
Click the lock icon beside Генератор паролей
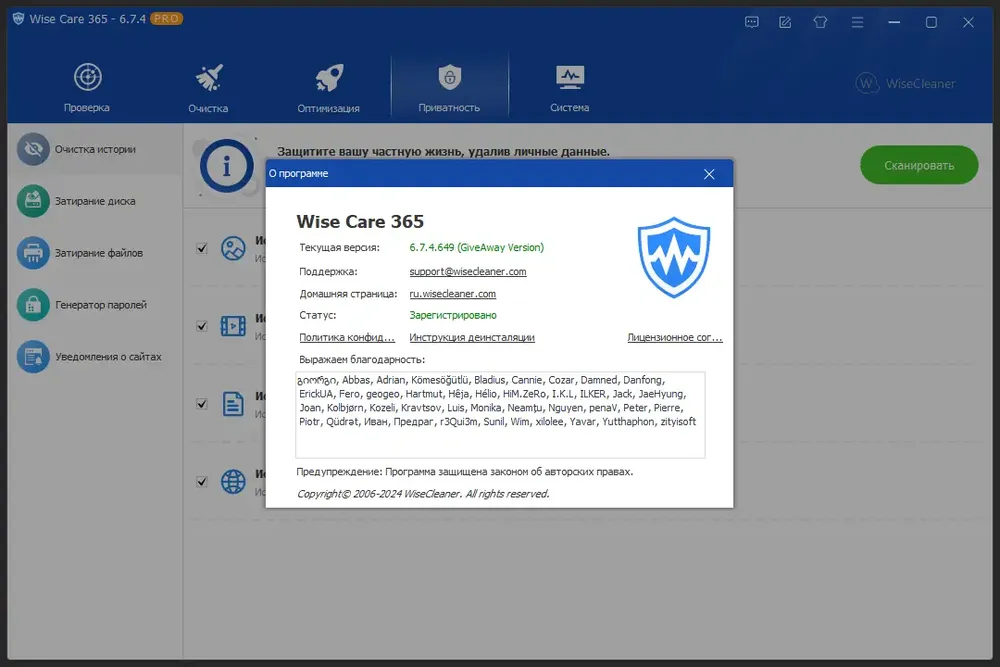coord(33,305)
